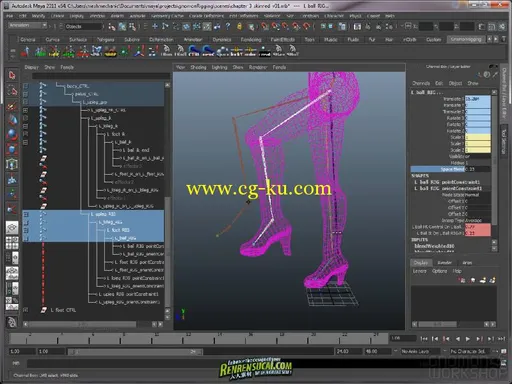Collapse the L_upleg_RIG node in outliner
This screenshot has height=384, width=512.
tap(26, 214)
